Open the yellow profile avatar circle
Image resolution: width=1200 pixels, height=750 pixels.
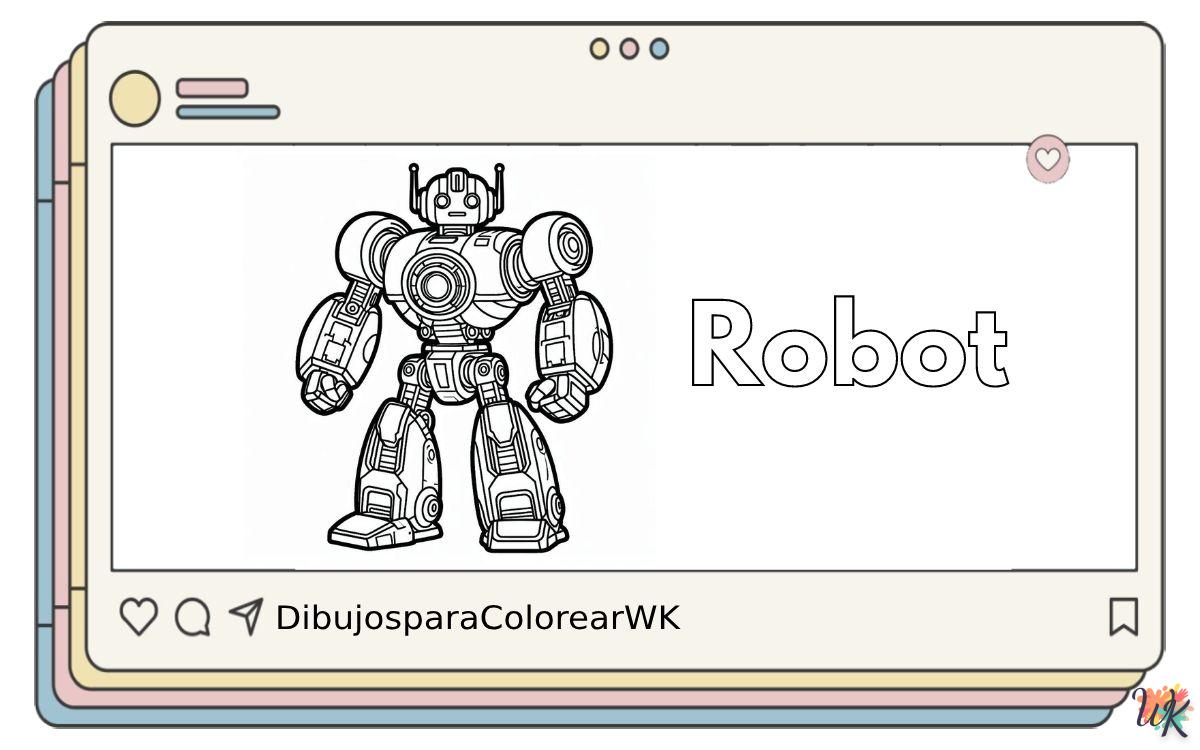pos(134,99)
